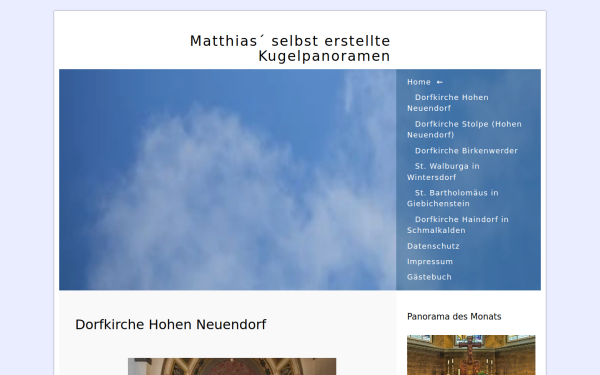
Task: Select Dorfkirche Birkenwerder in navigation
Action: pos(466,150)
